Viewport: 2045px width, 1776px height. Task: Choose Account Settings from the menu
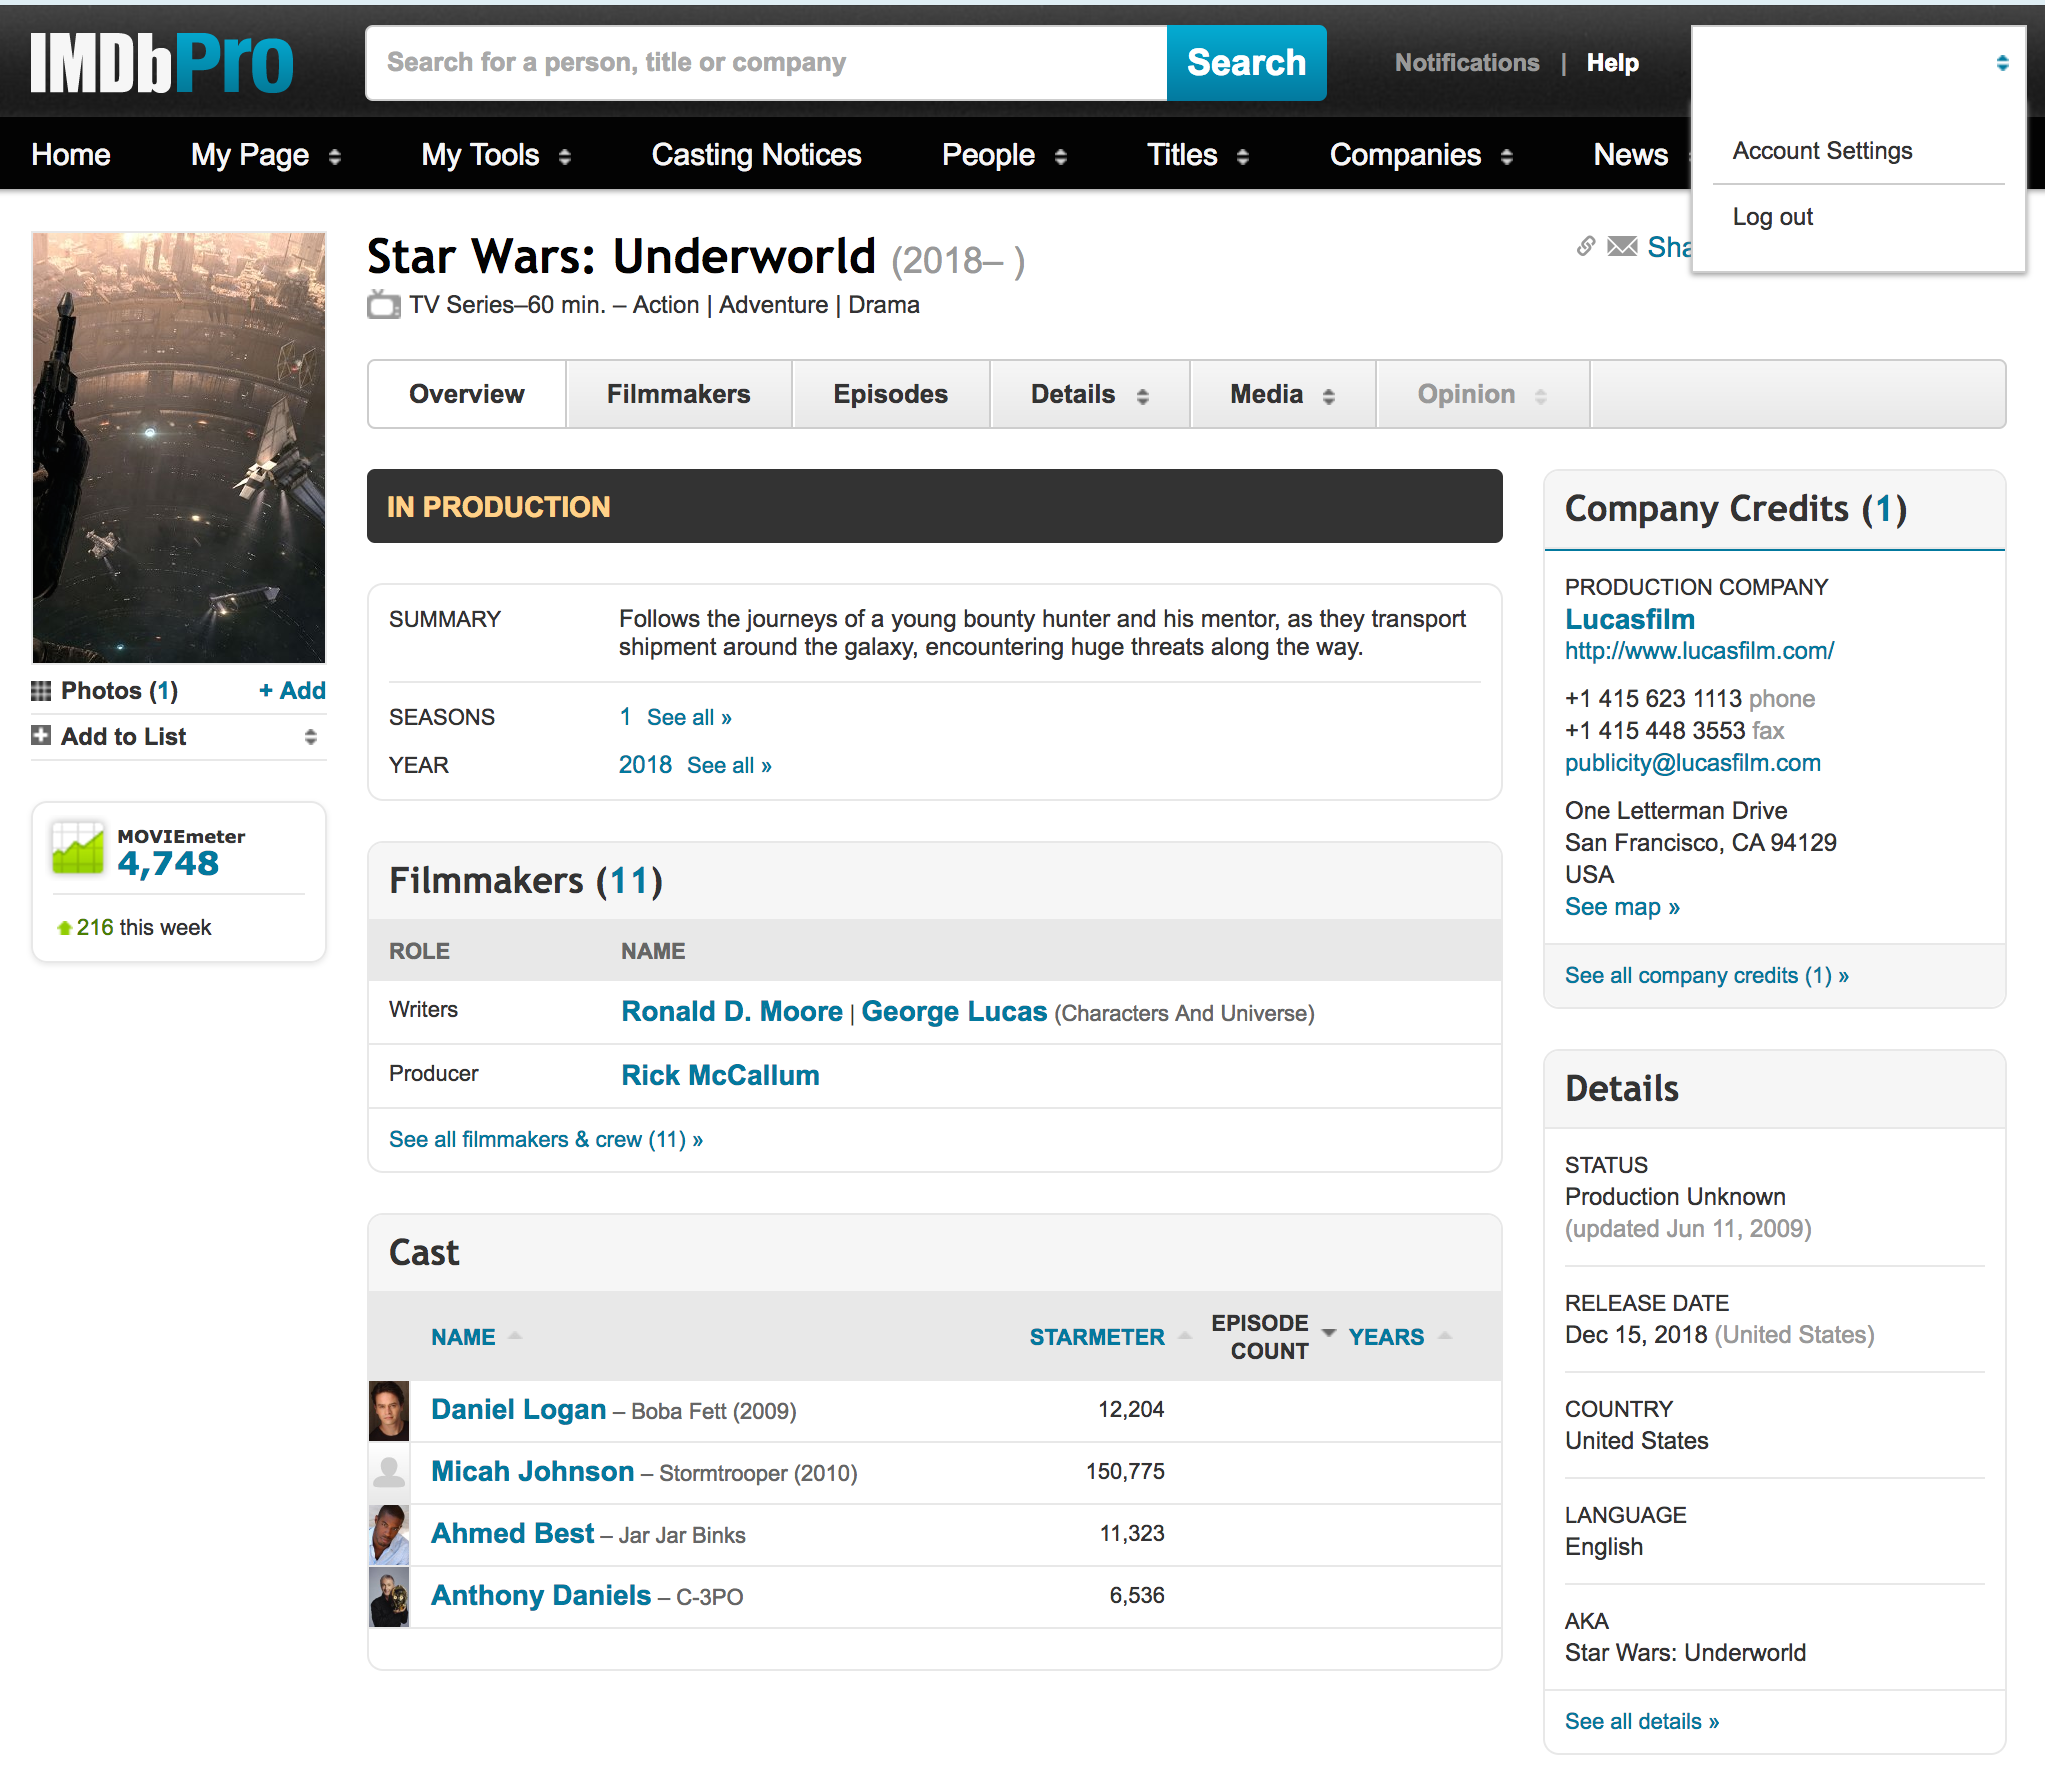(1822, 151)
